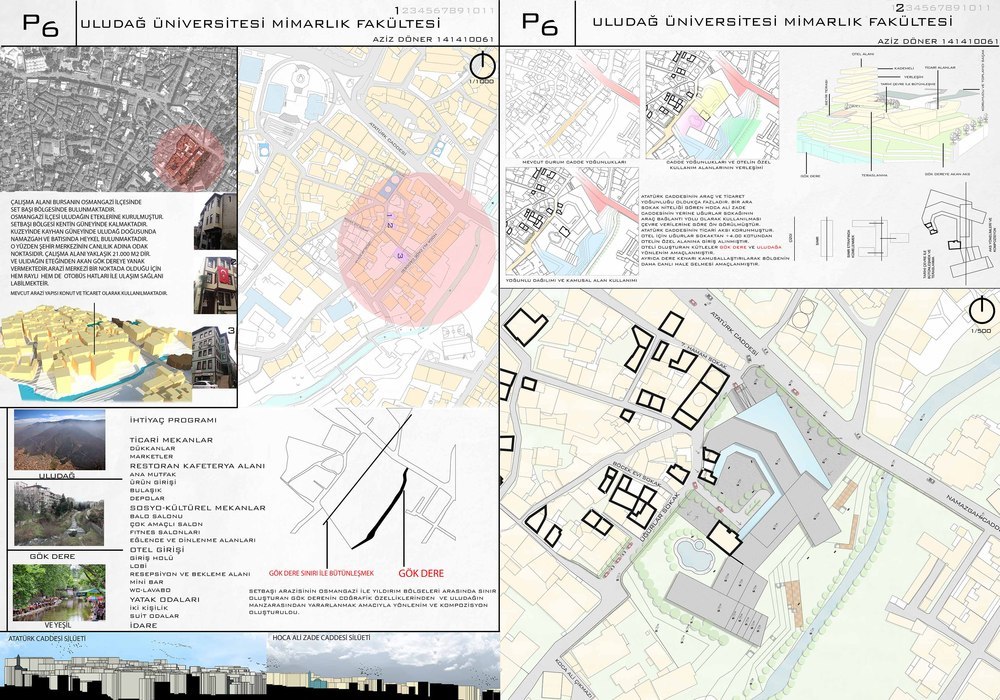Click the north arrow on the 1/500 site plan

(982, 310)
